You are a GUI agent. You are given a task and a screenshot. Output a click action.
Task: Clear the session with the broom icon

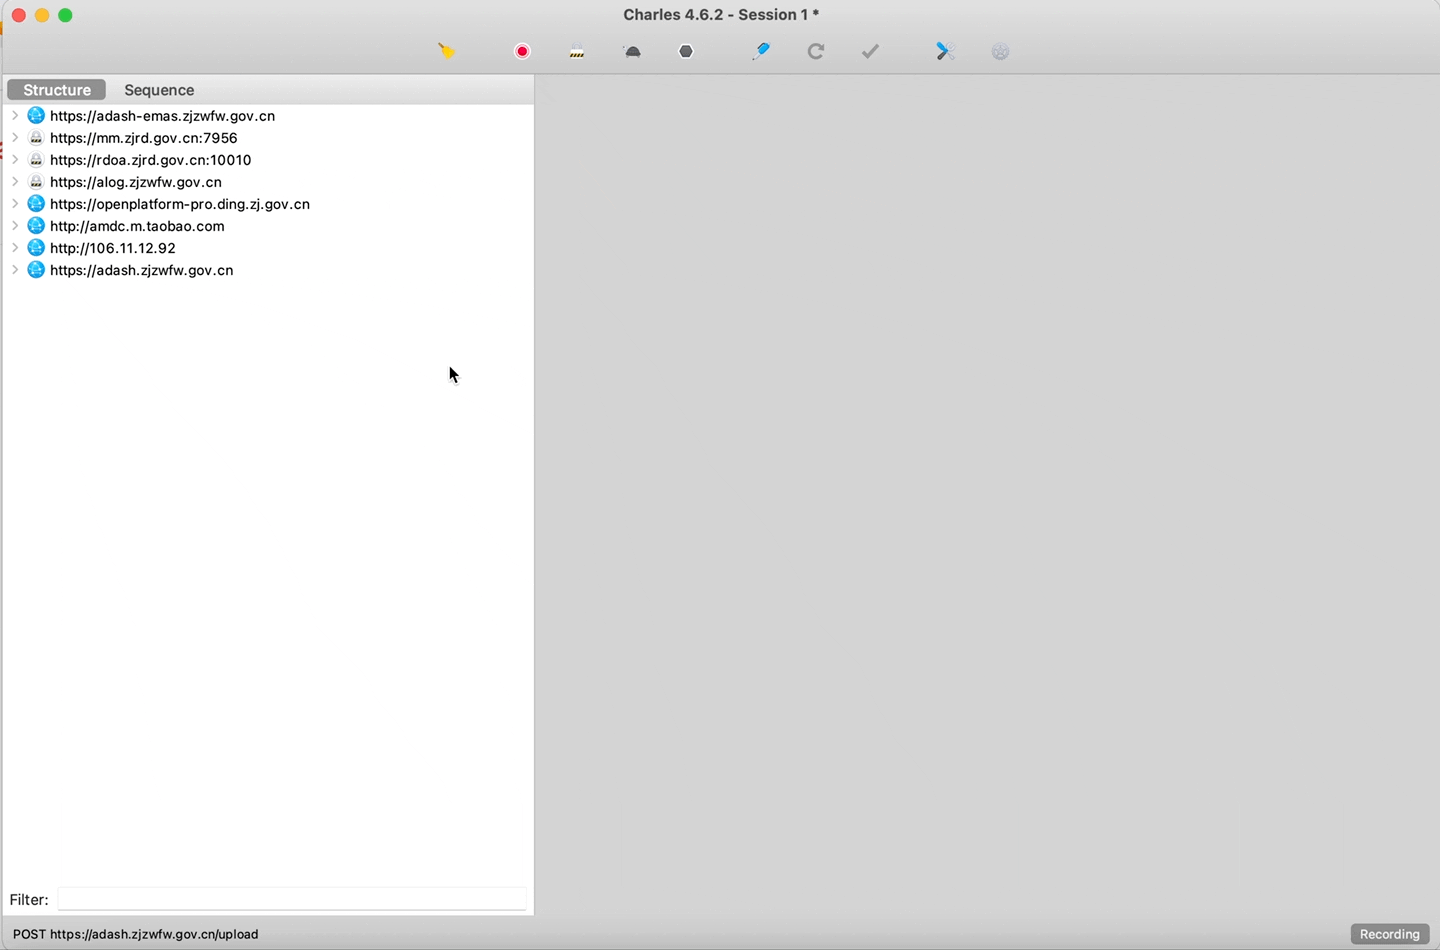pos(447,51)
